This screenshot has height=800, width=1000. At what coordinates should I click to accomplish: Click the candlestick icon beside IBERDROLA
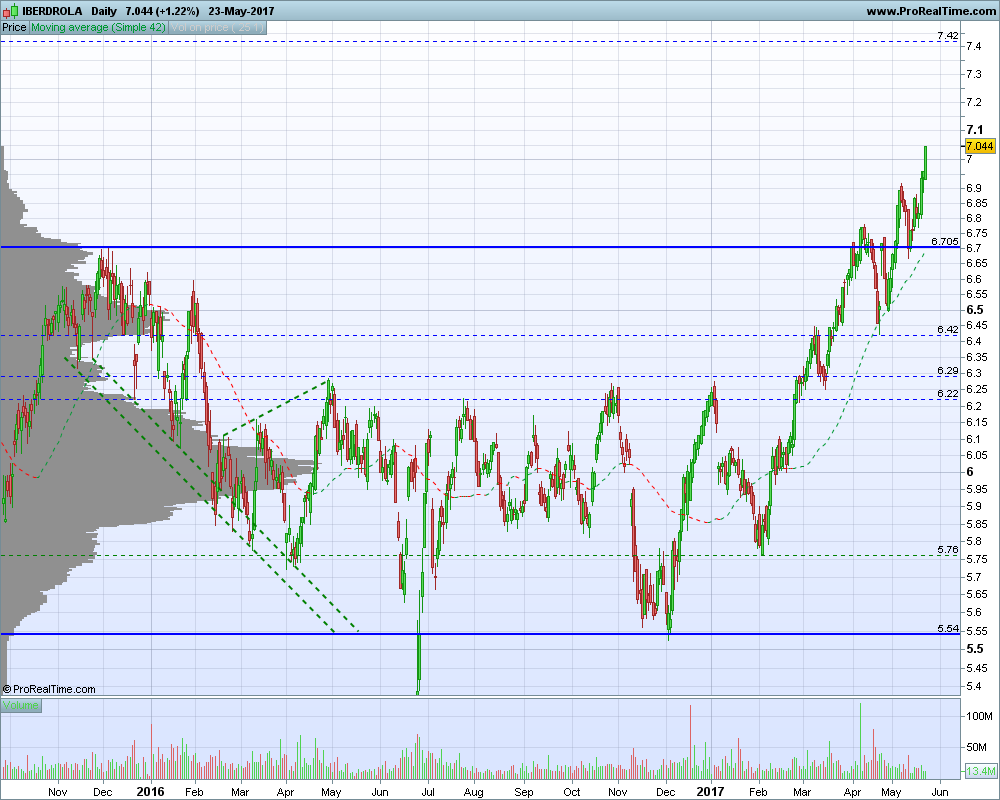[10, 11]
